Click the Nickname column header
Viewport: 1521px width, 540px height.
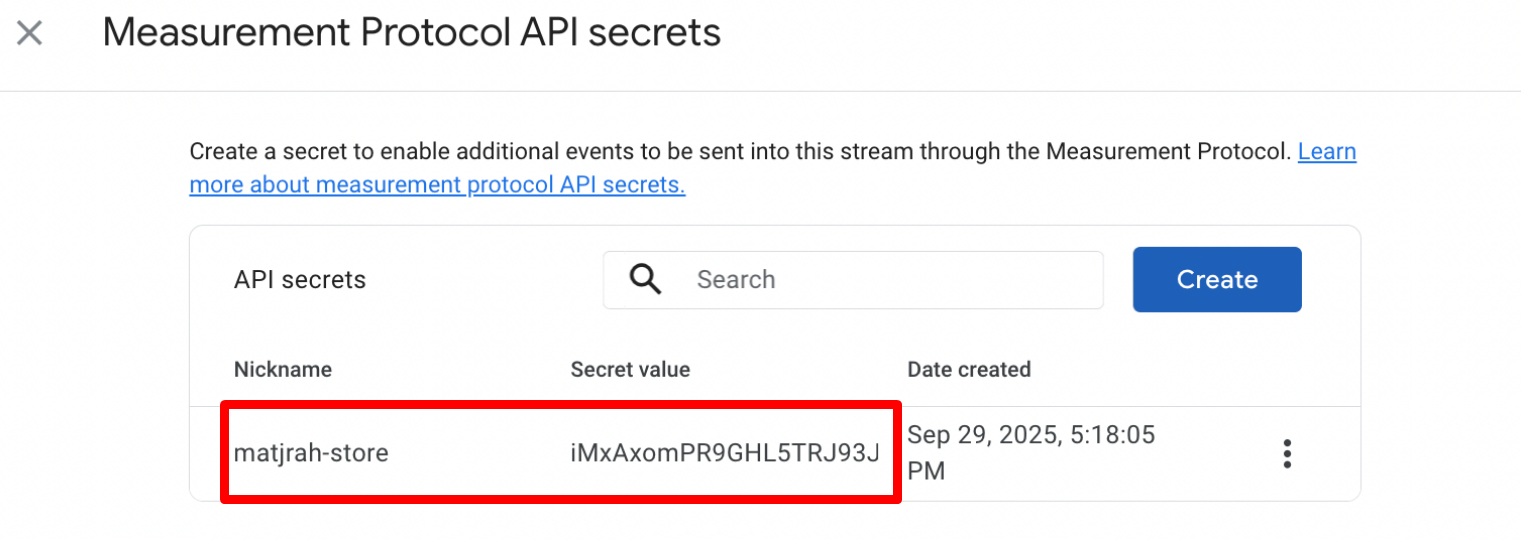click(283, 369)
